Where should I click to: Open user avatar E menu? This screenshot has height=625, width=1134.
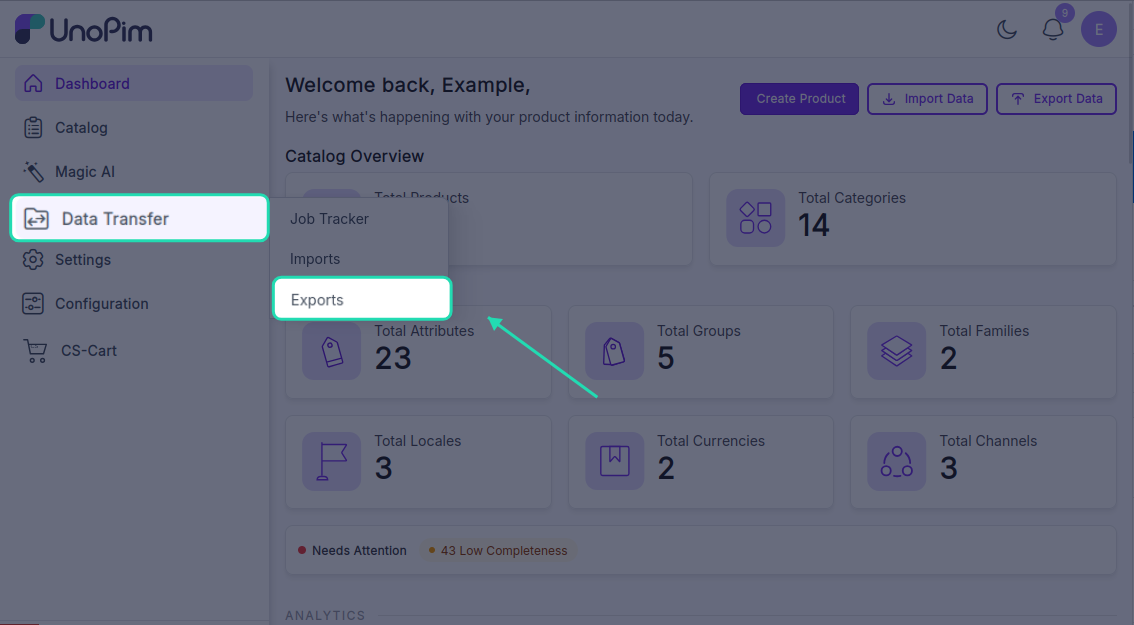(x=1099, y=30)
